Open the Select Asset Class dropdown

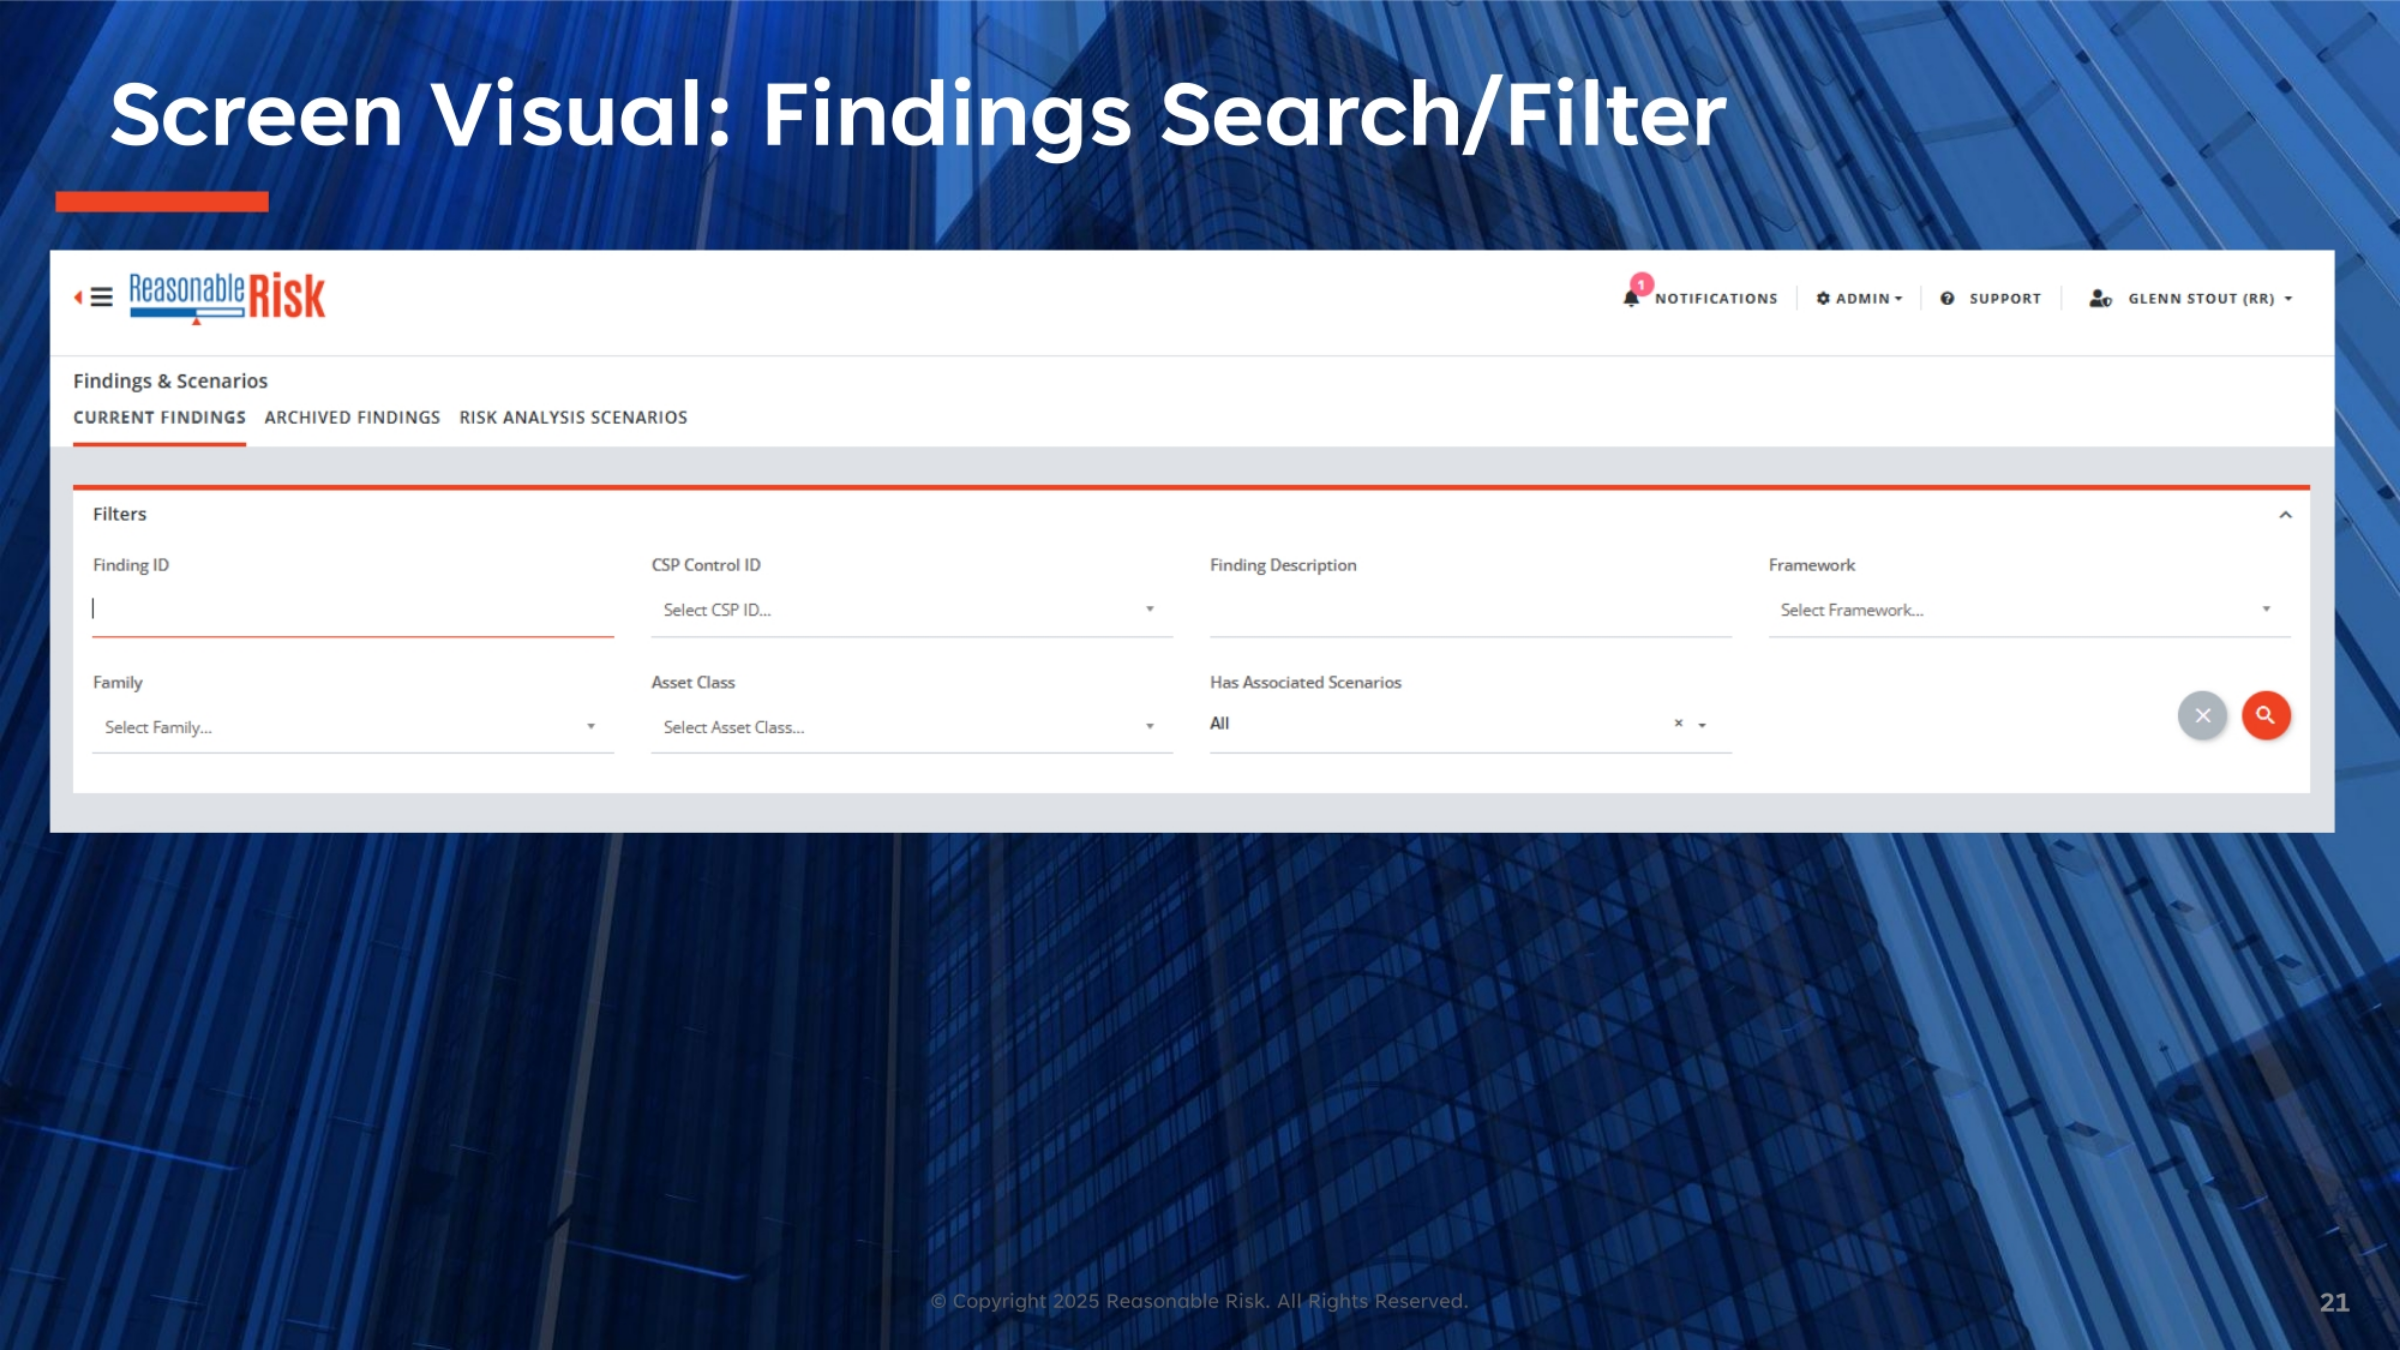911,727
